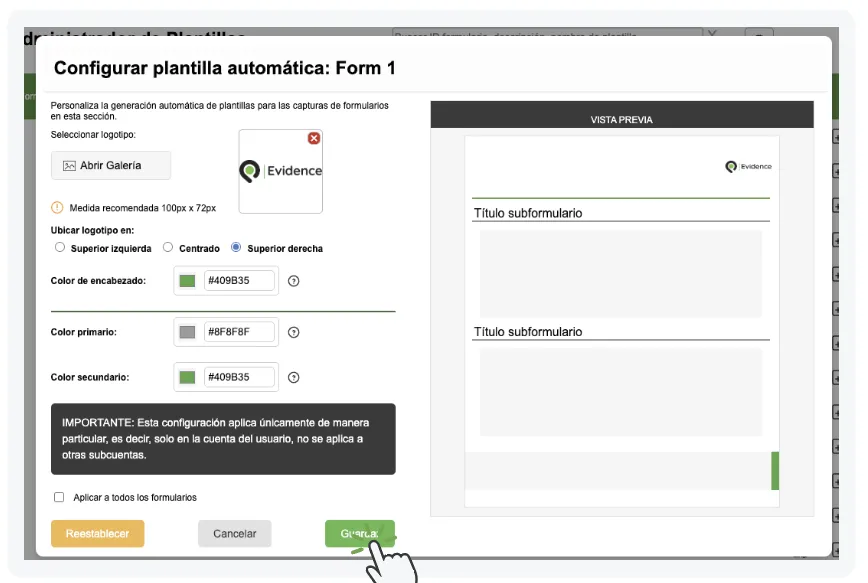Click the IMPORTANTE notice text
This screenshot has width=868, height=583.
pos(215,439)
